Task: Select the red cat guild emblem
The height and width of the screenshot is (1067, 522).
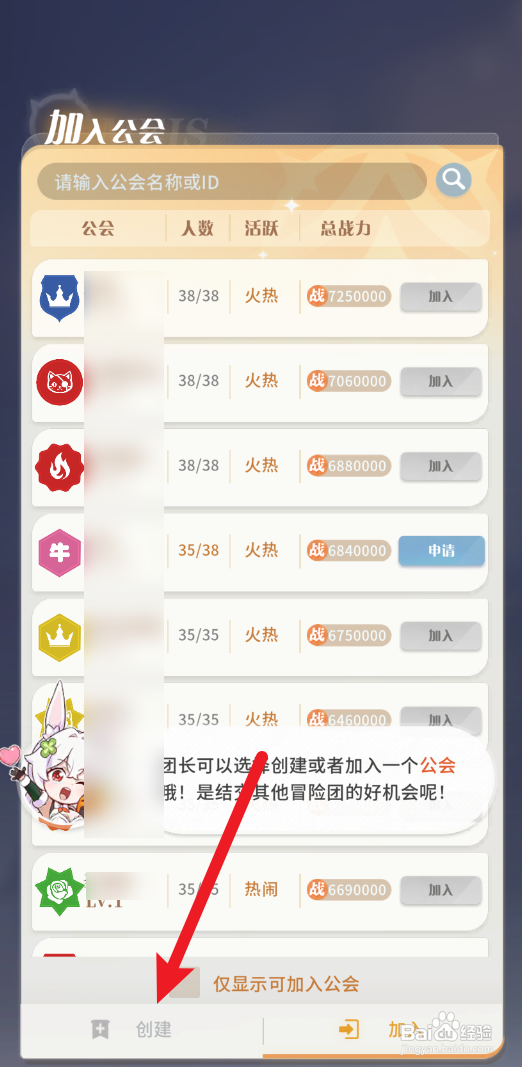Action: pos(60,382)
